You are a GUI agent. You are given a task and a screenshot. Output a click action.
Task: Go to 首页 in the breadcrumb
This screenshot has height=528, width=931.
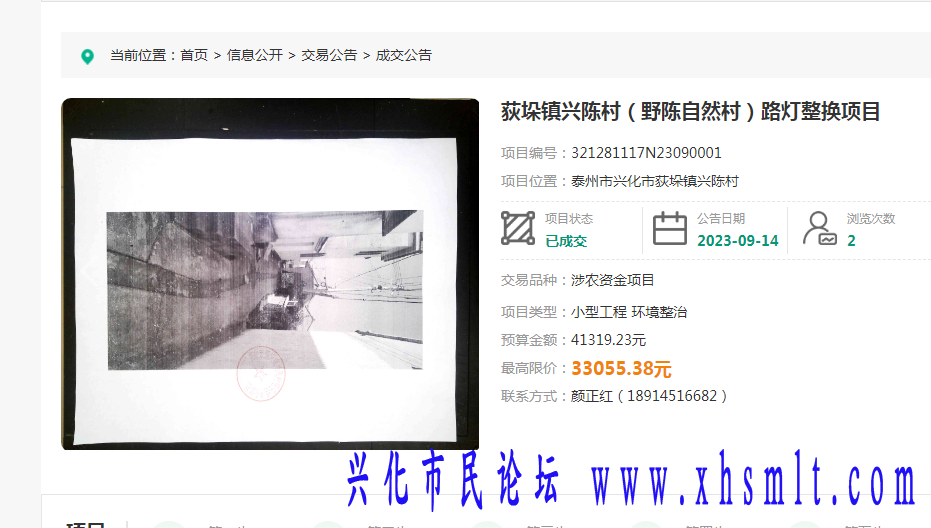tap(194, 55)
